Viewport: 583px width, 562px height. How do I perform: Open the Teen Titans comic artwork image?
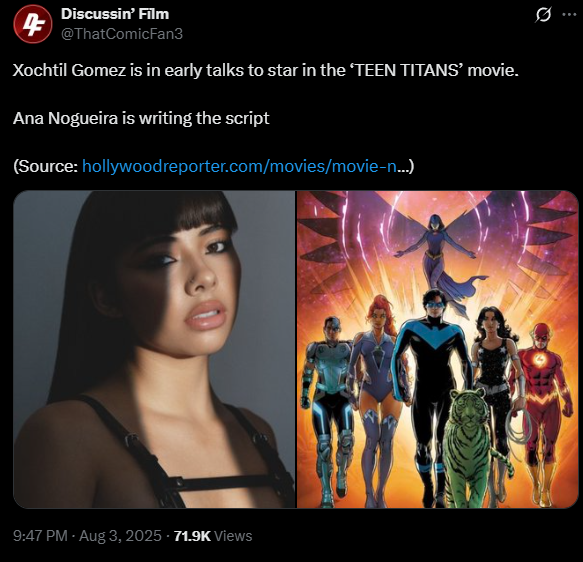tap(438, 349)
